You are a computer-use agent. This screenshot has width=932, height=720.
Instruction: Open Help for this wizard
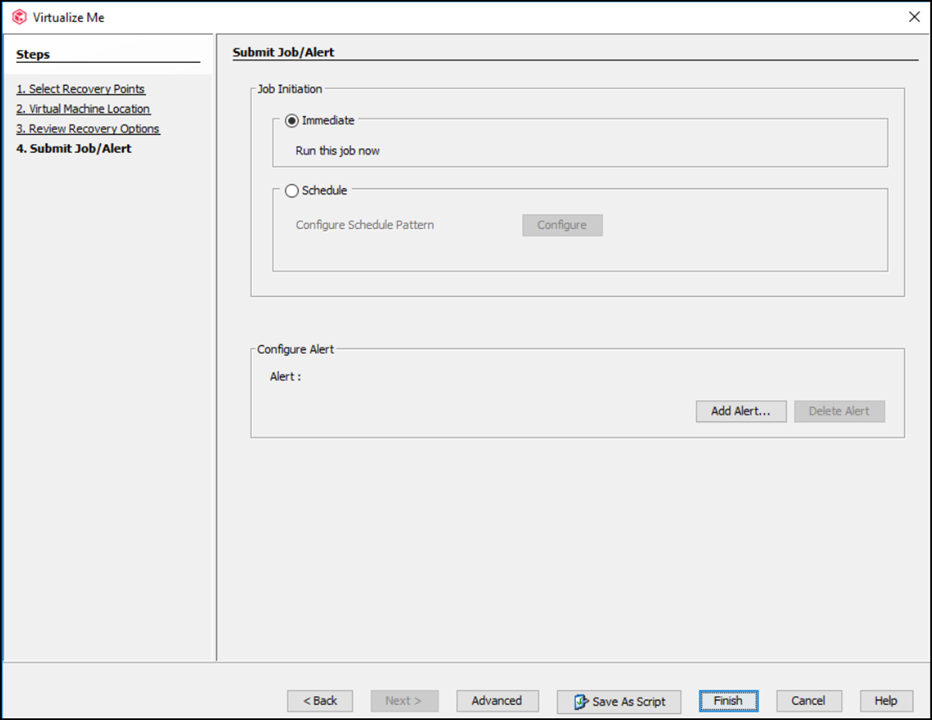(x=885, y=701)
